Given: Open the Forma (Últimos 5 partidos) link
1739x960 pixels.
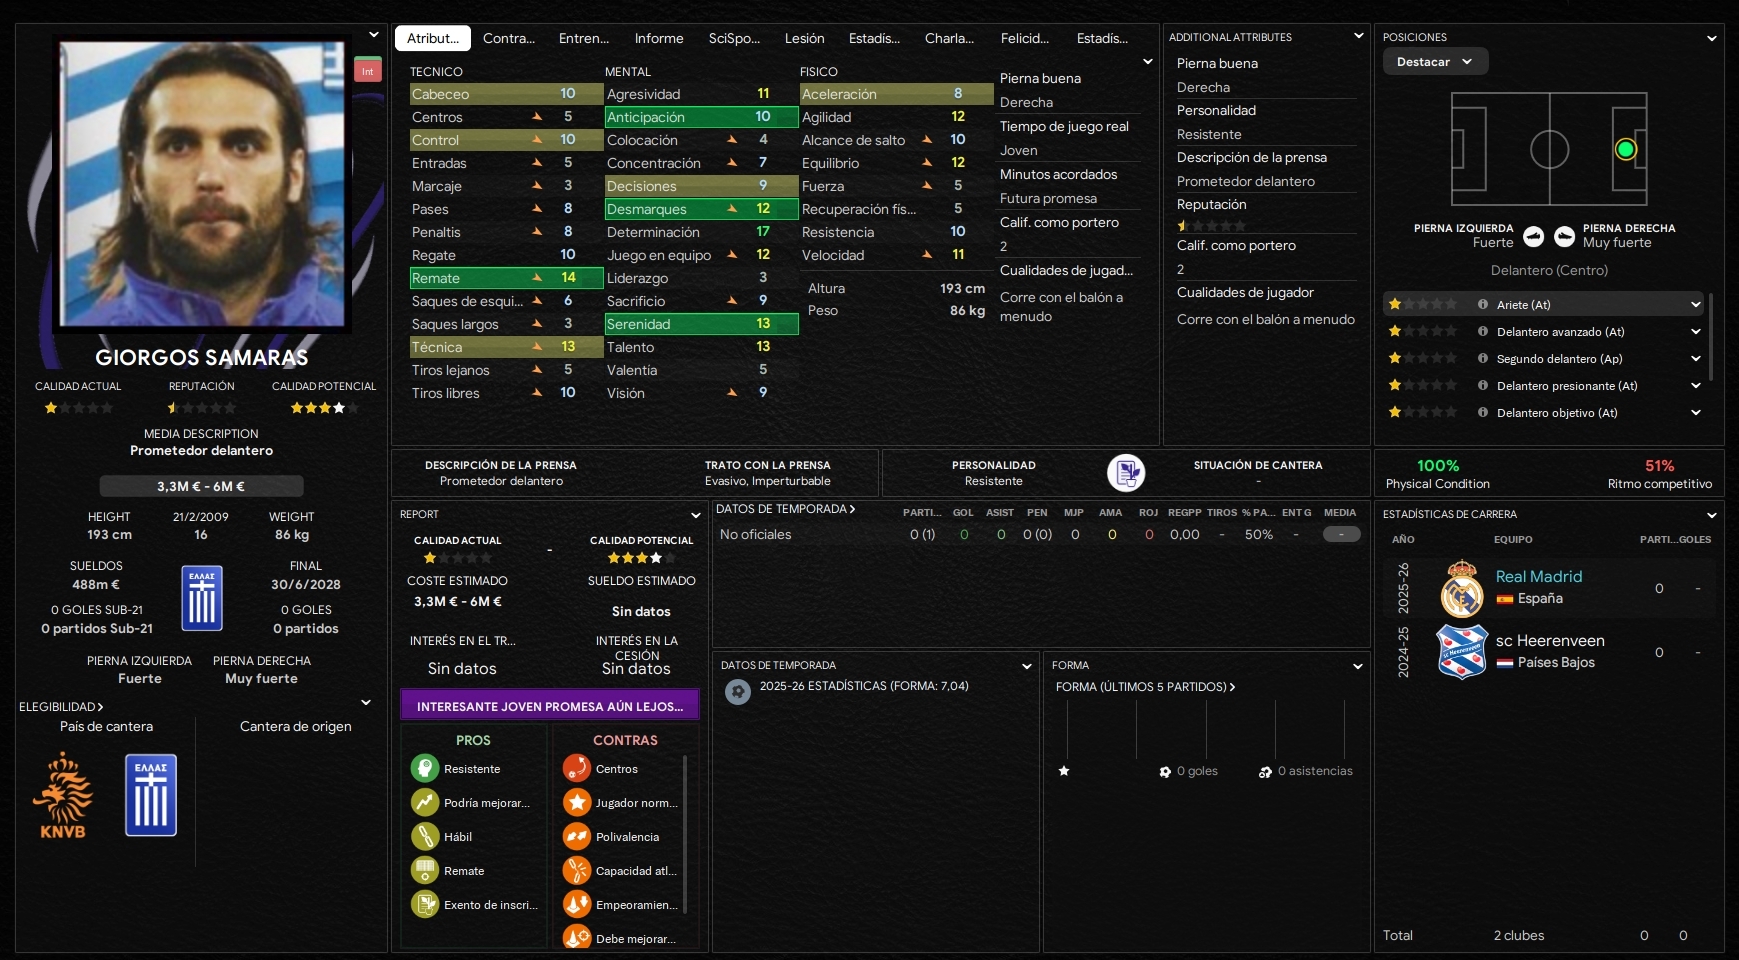Looking at the screenshot, I should pyautogui.click(x=1146, y=687).
